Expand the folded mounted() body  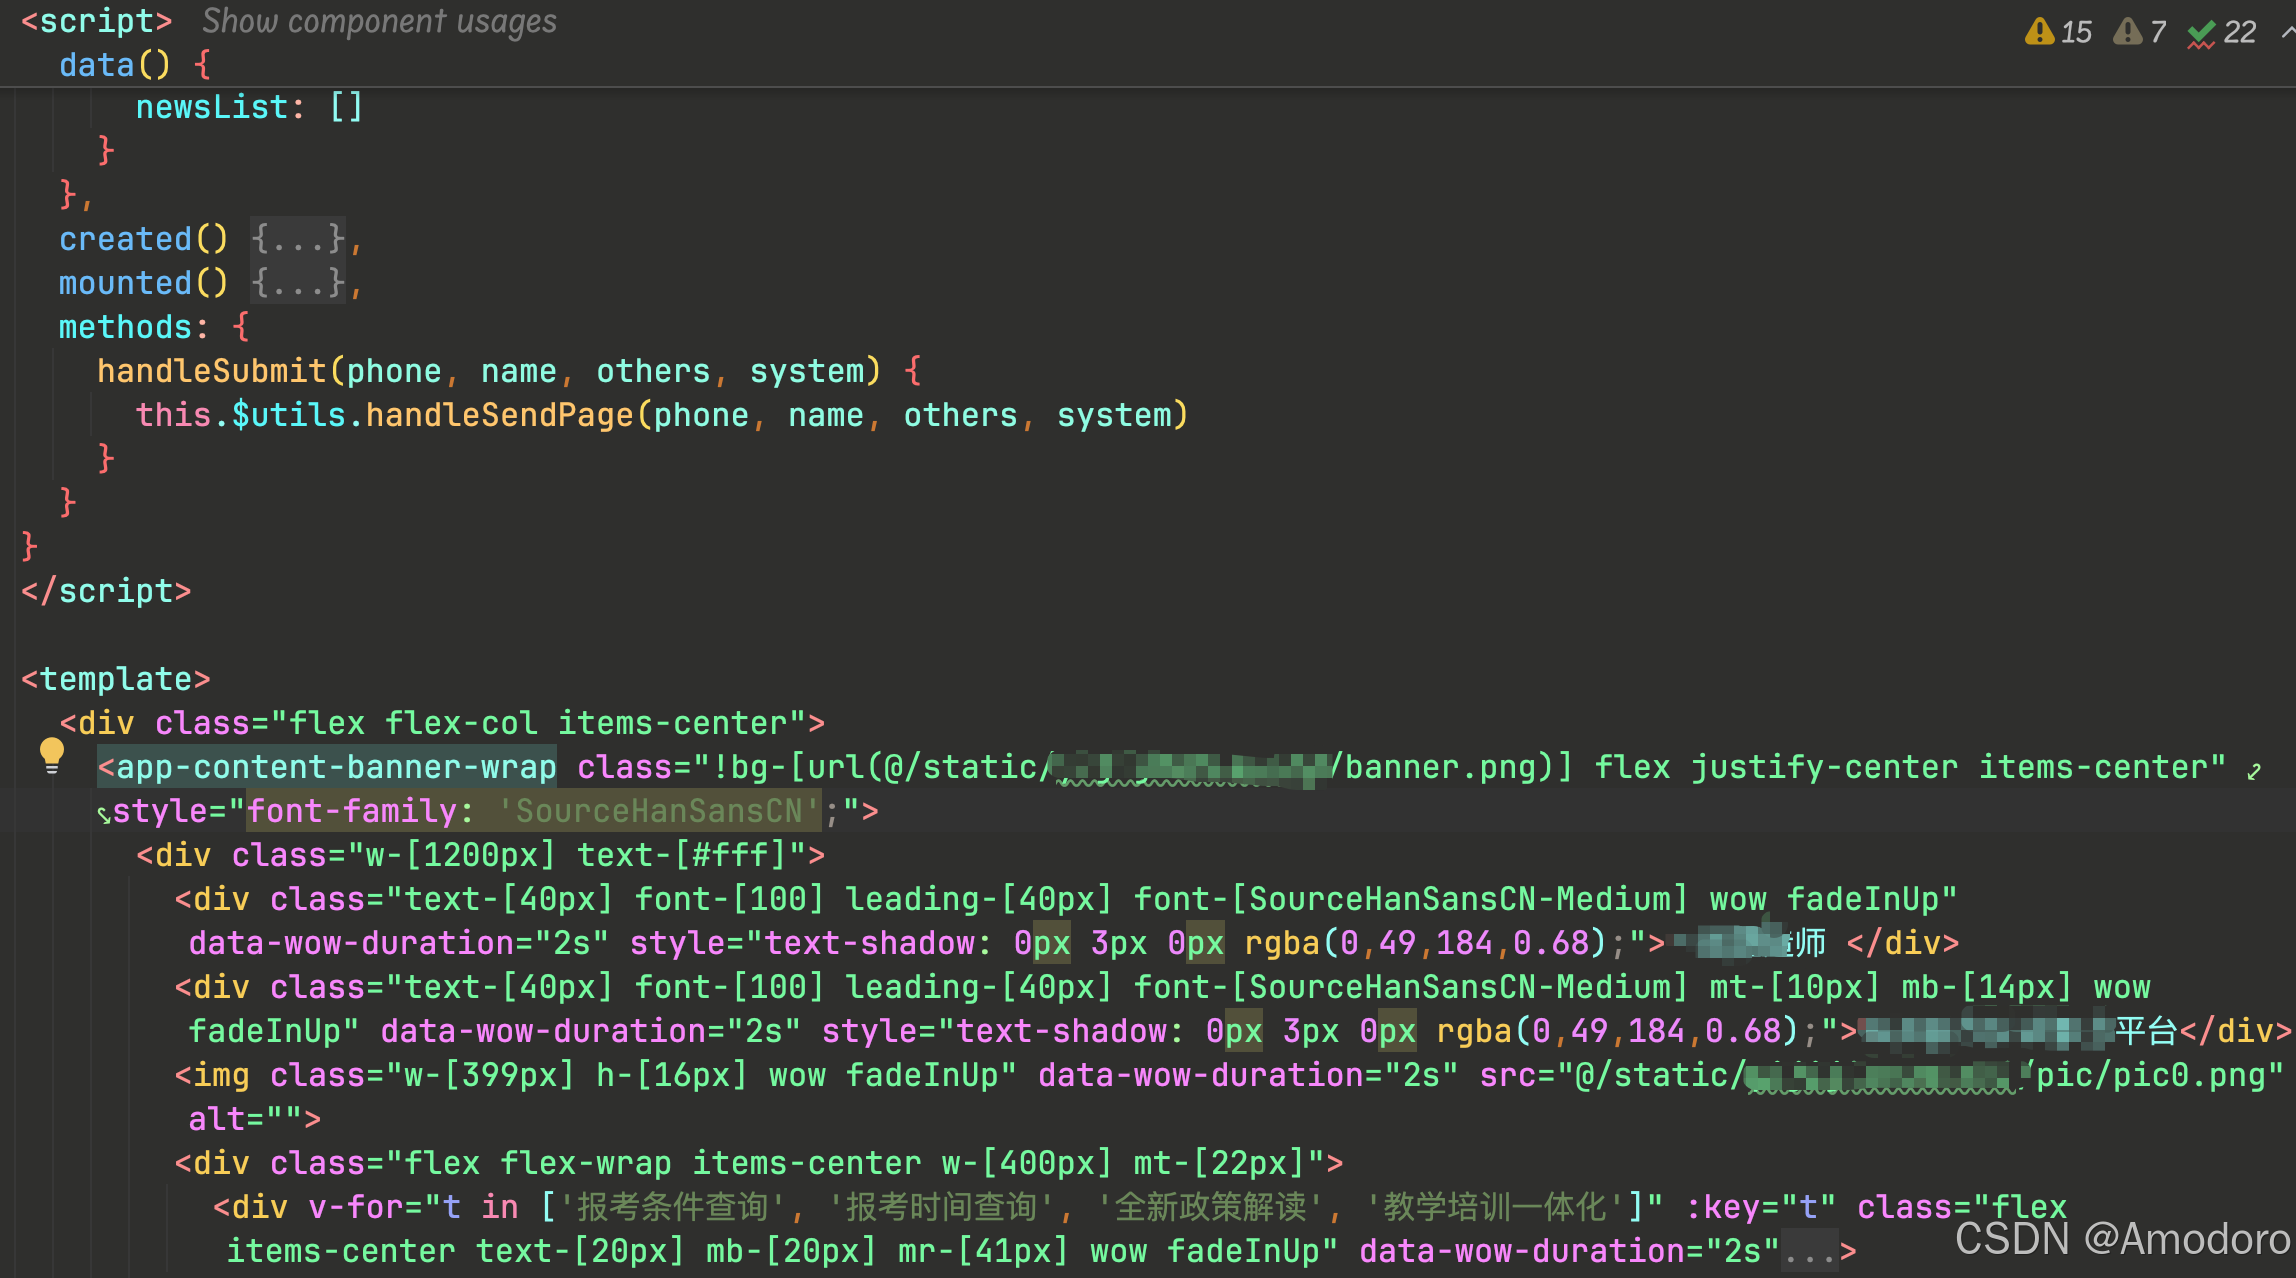pyautogui.click(x=297, y=283)
